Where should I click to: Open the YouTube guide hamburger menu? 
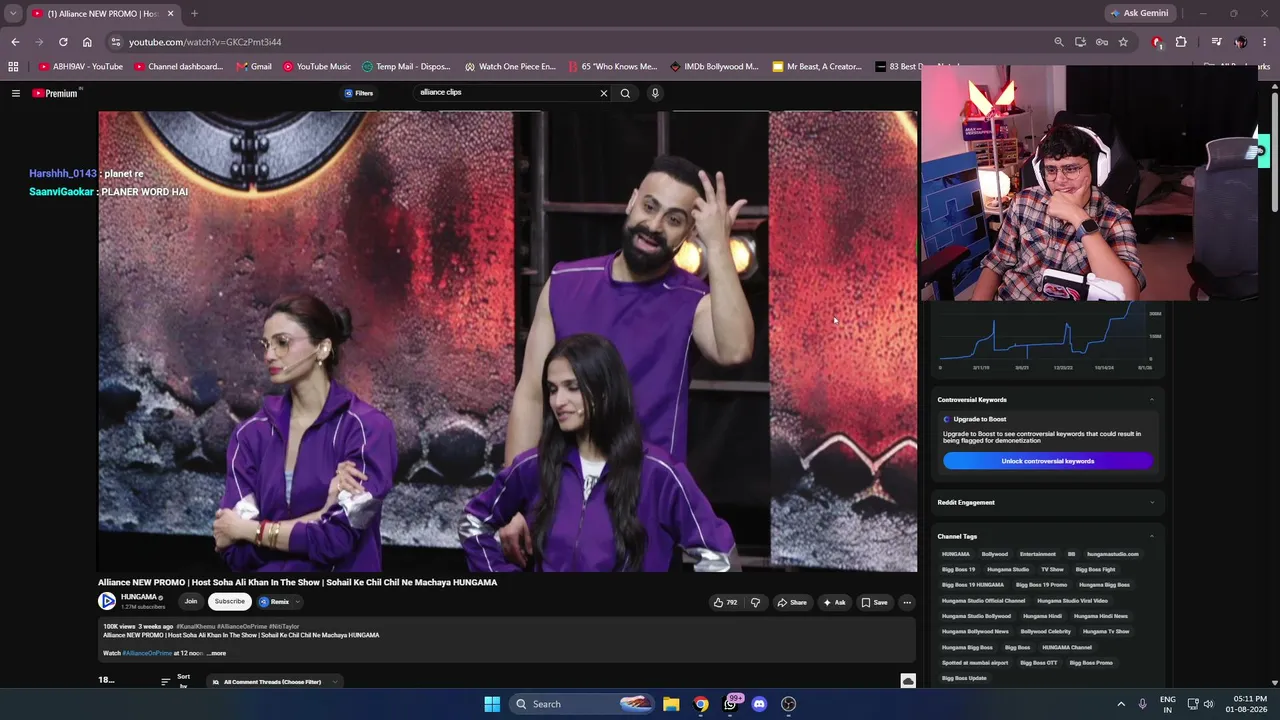pyautogui.click(x=16, y=93)
